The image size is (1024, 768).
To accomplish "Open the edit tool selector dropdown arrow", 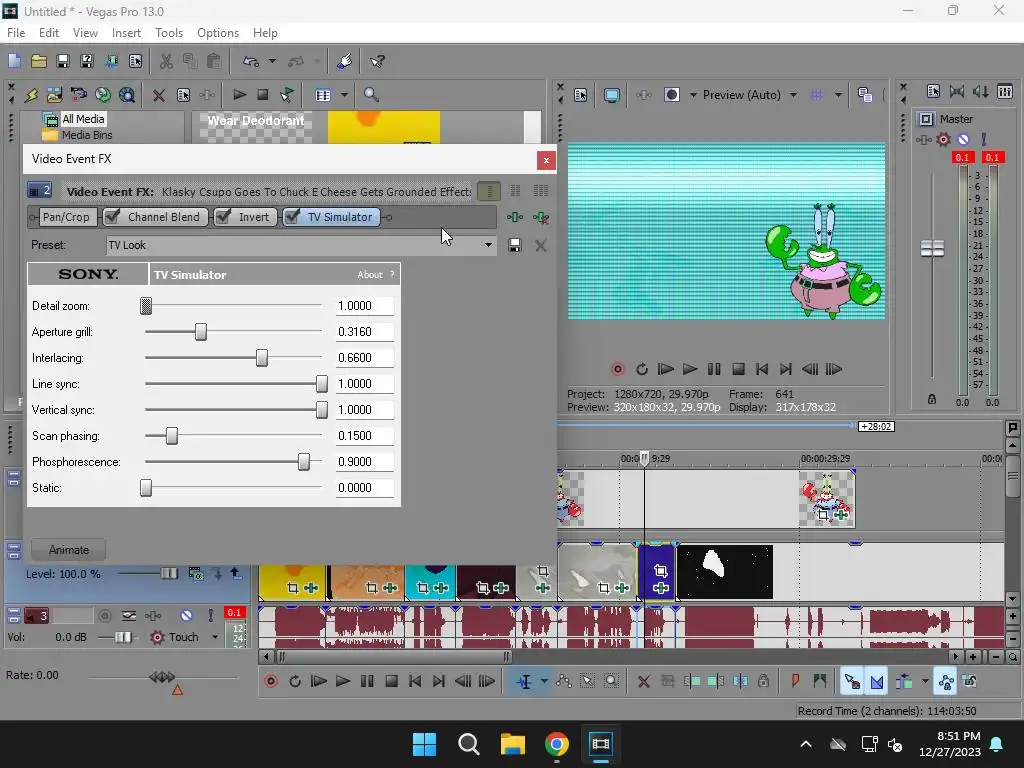I will point(544,681).
